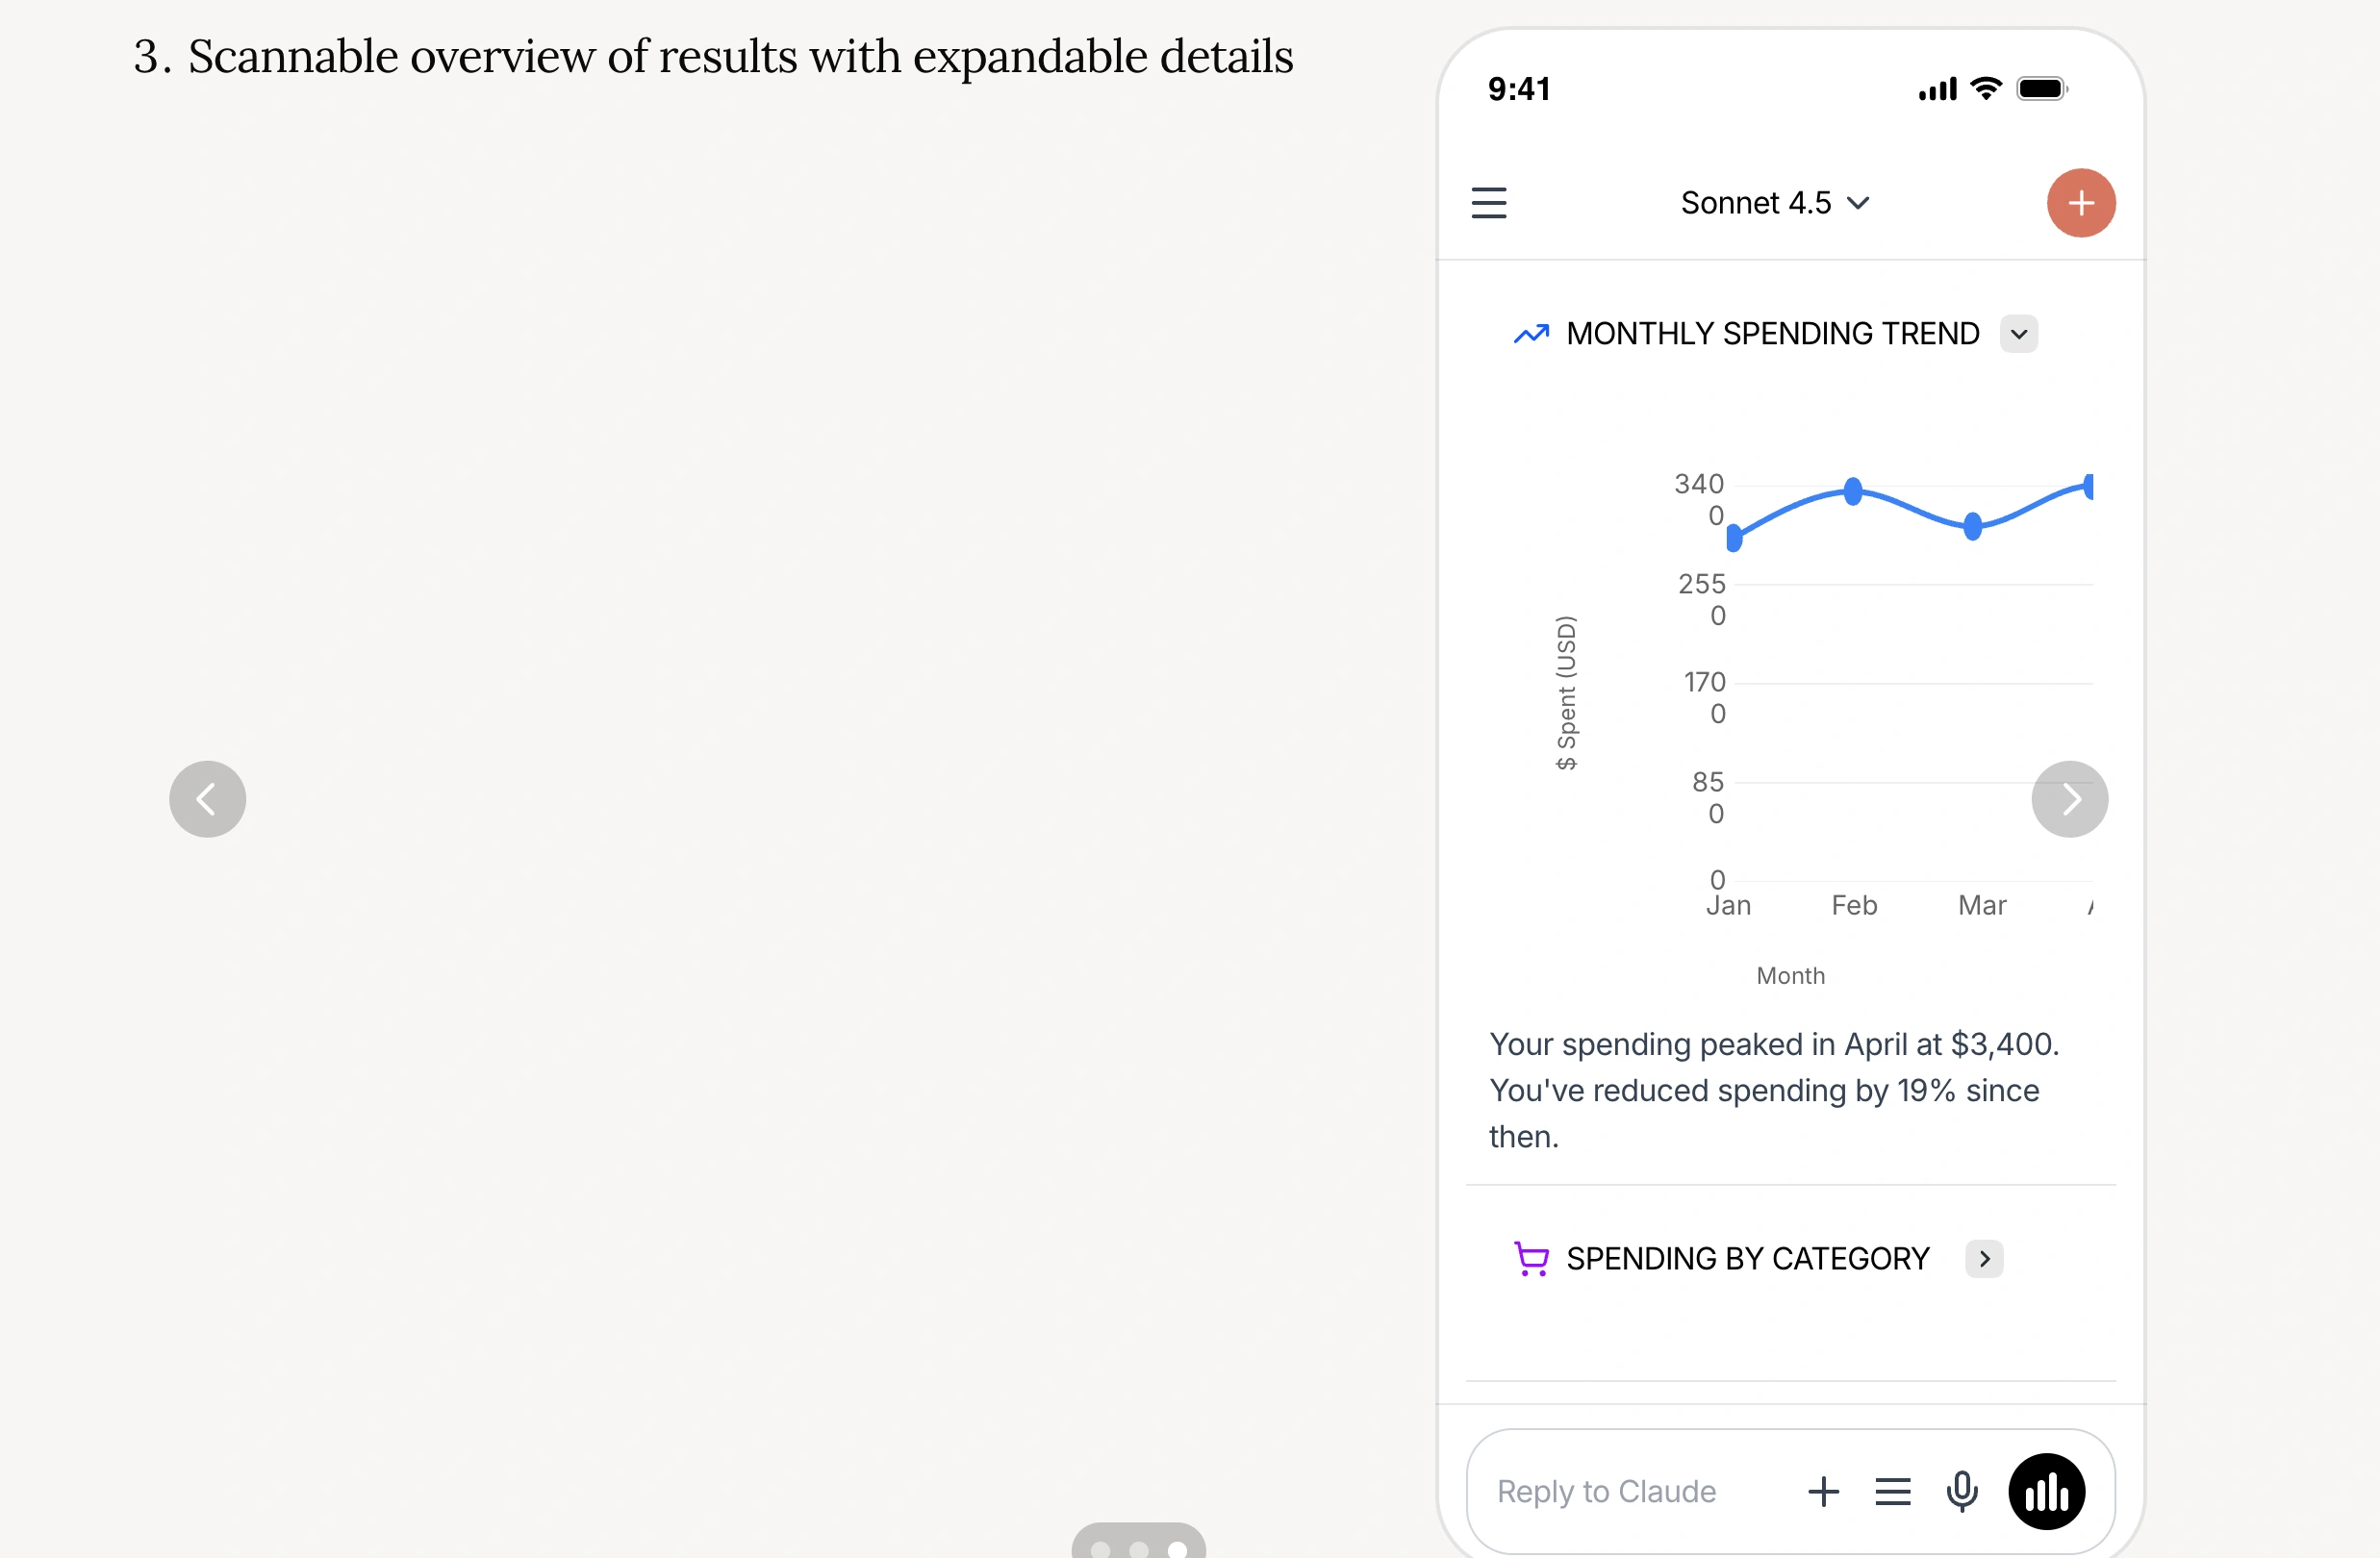The width and height of the screenshot is (2380, 1558).
Task: Click the blue trend line icon
Action: pyautogui.click(x=1531, y=334)
